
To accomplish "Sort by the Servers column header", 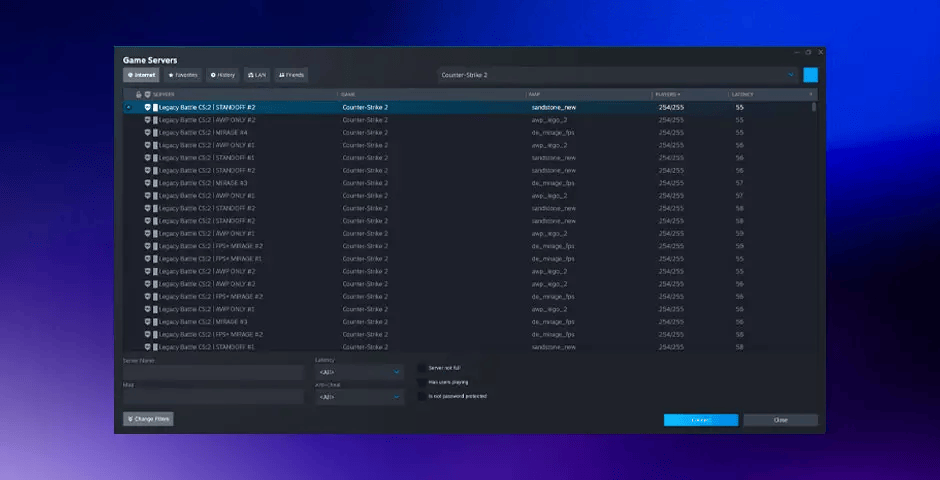I will pos(164,95).
